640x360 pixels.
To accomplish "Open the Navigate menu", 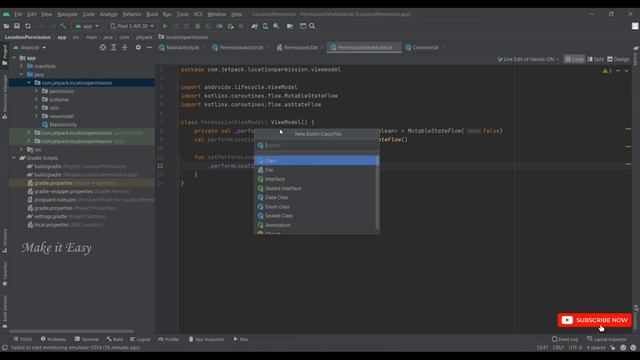I will pos(67,14).
